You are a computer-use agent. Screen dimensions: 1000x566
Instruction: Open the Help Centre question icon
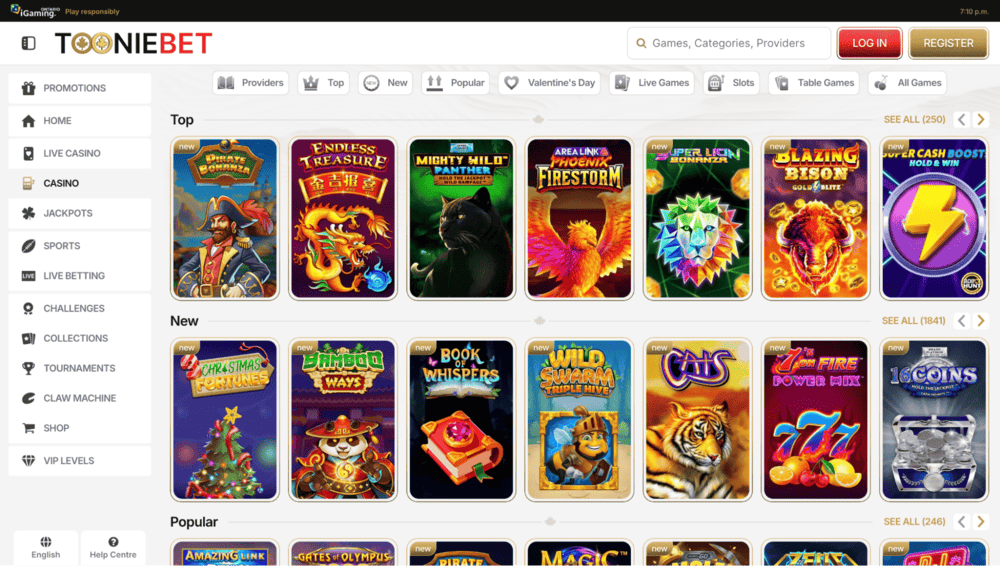coord(113,542)
